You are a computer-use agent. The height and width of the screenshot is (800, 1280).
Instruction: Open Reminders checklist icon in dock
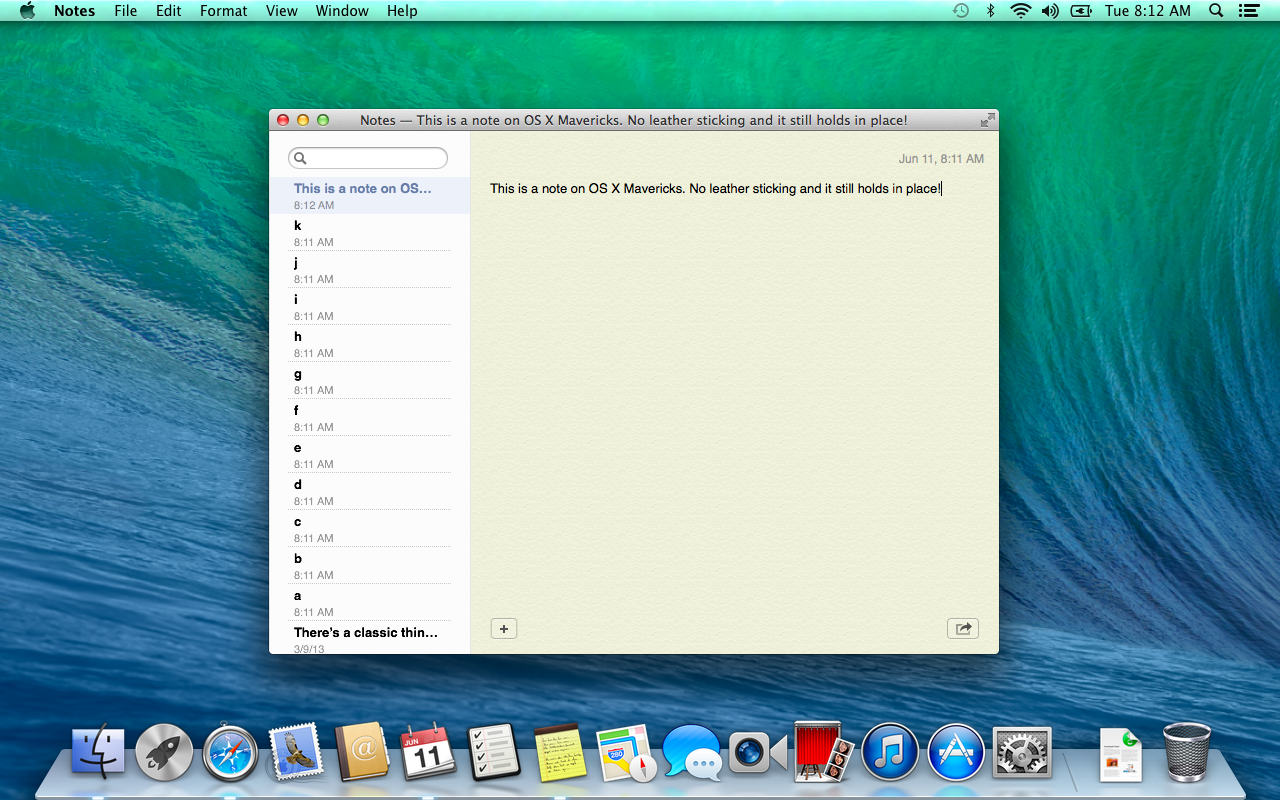(x=494, y=752)
